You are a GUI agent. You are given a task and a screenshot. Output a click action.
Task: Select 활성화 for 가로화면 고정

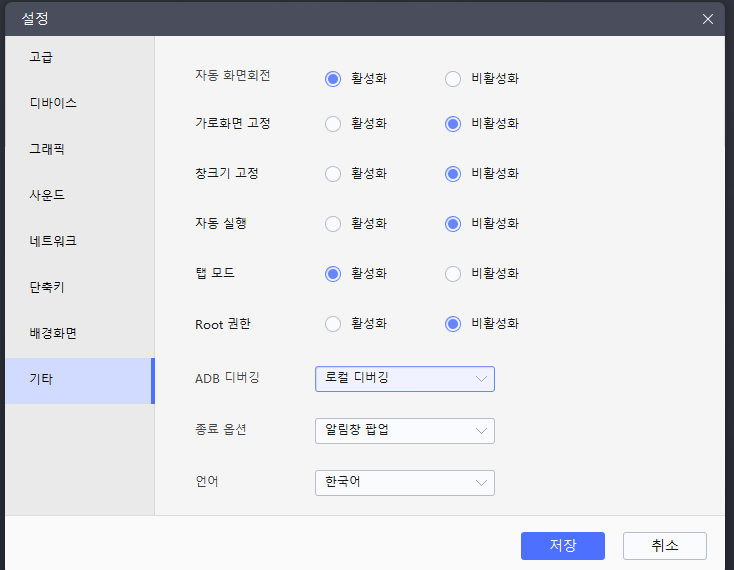coord(333,124)
